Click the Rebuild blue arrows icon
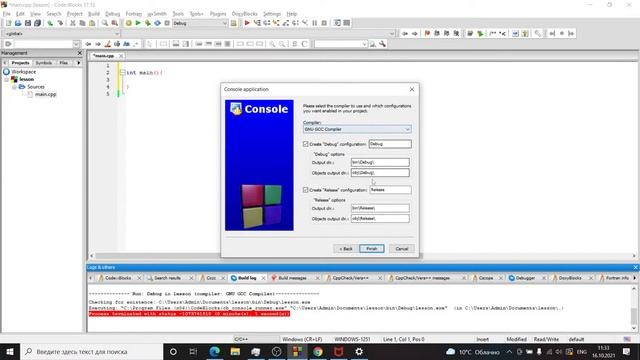 158,23
